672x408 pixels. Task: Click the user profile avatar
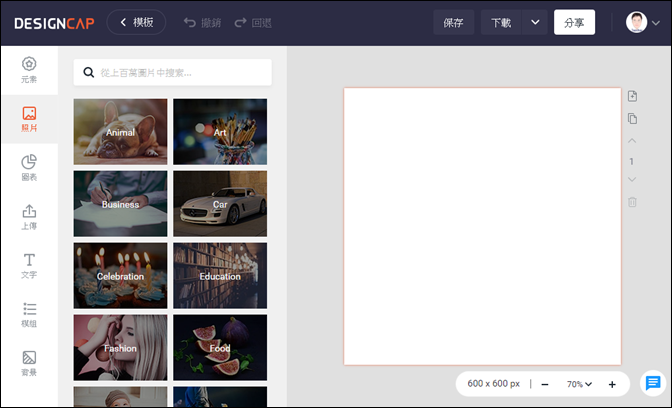coord(636,22)
